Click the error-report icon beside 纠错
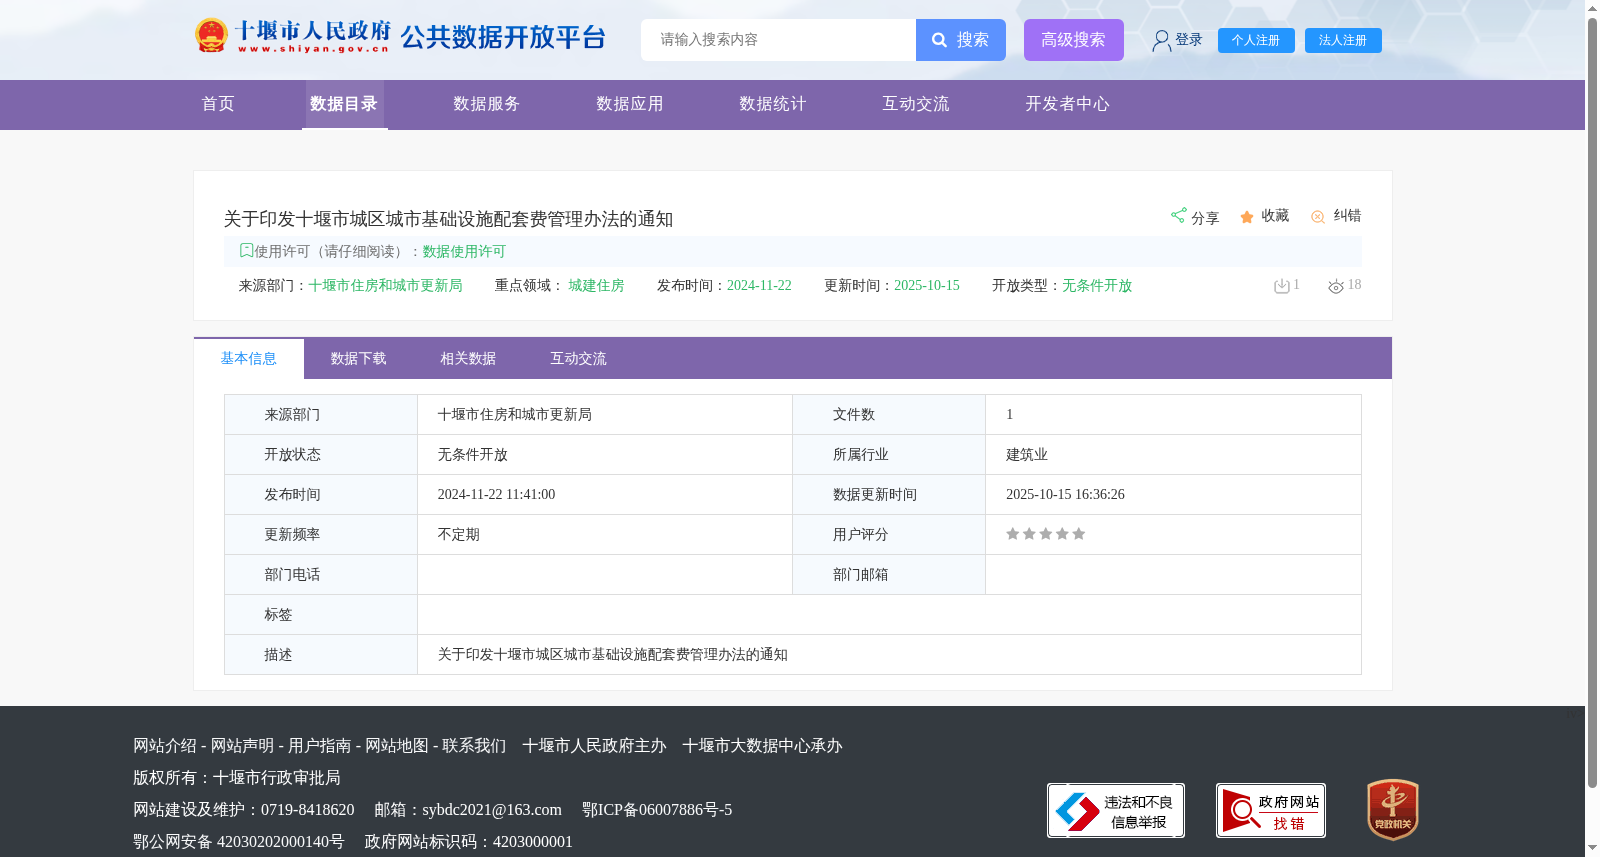The width and height of the screenshot is (1600, 857). tap(1318, 217)
